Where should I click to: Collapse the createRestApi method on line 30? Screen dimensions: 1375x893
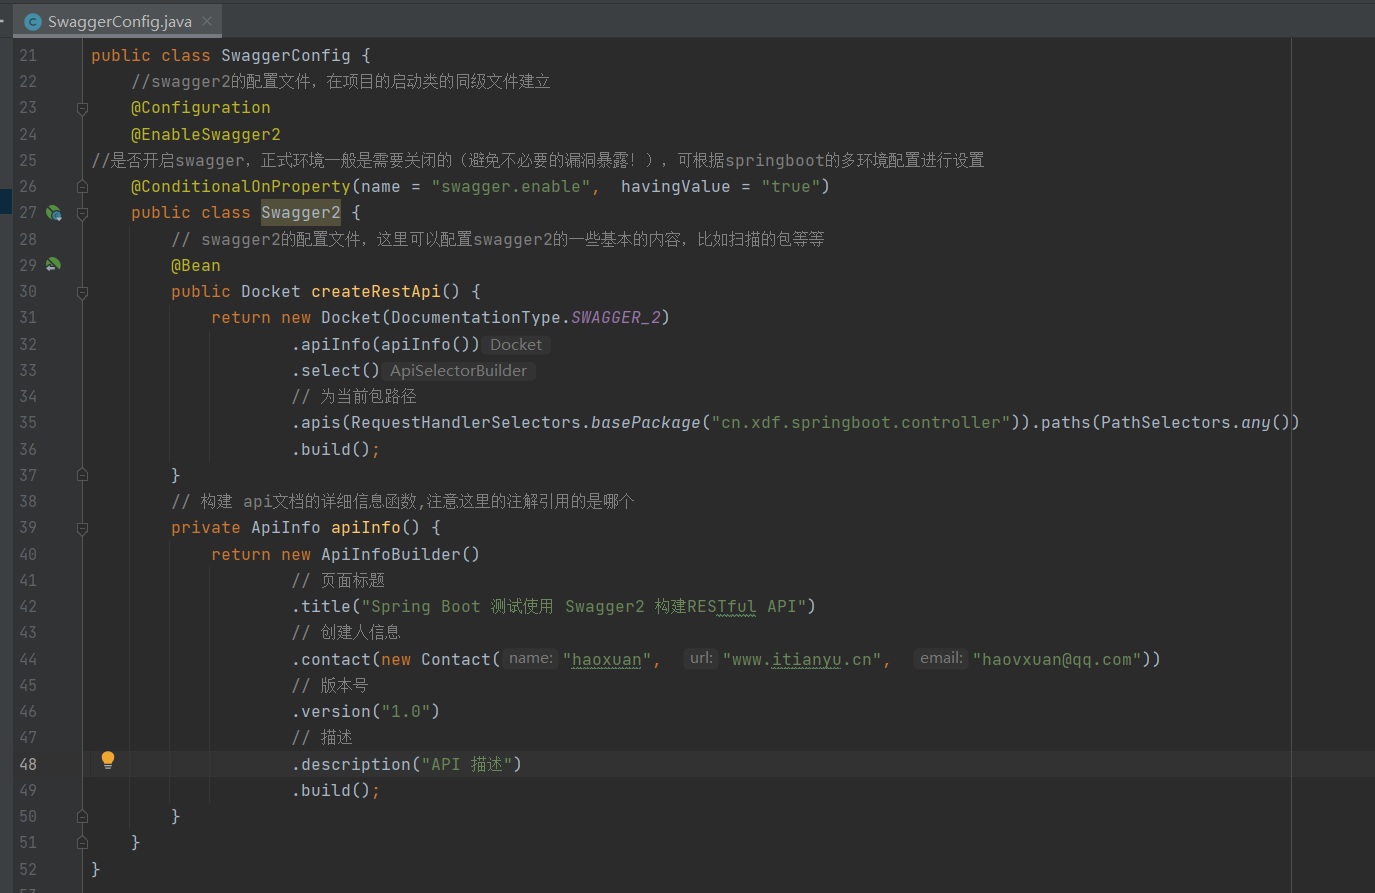[83, 292]
